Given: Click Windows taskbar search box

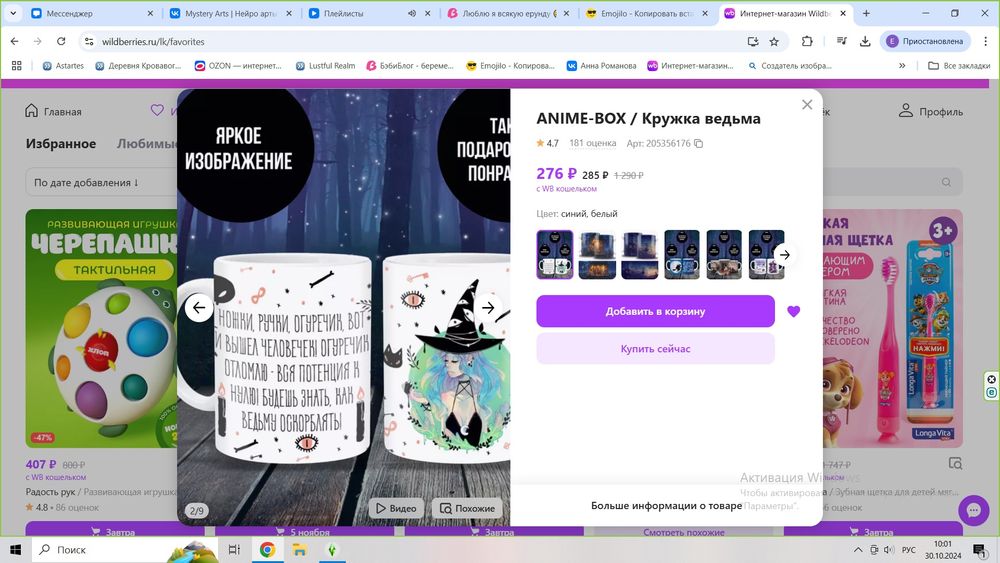Looking at the screenshot, I should pyautogui.click(x=124, y=550).
